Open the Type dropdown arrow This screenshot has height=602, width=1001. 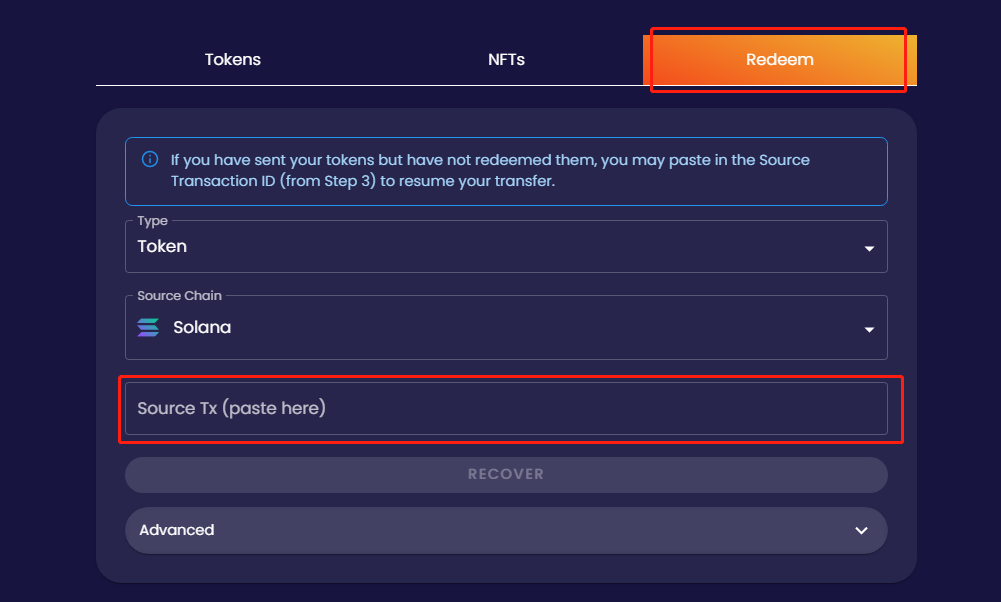click(x=869, y=248)
